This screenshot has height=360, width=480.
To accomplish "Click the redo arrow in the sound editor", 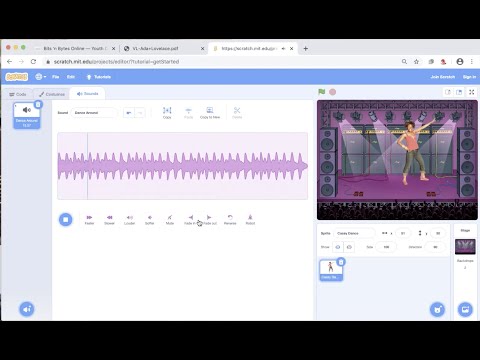I will tap(140, 113).
